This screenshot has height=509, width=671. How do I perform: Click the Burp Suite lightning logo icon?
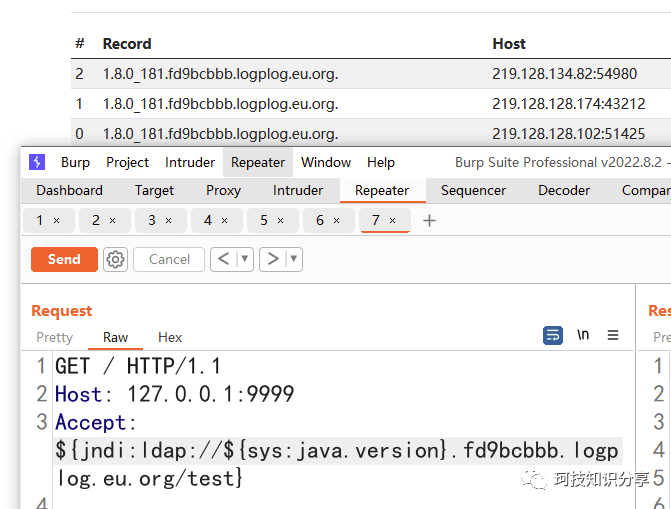37,162
